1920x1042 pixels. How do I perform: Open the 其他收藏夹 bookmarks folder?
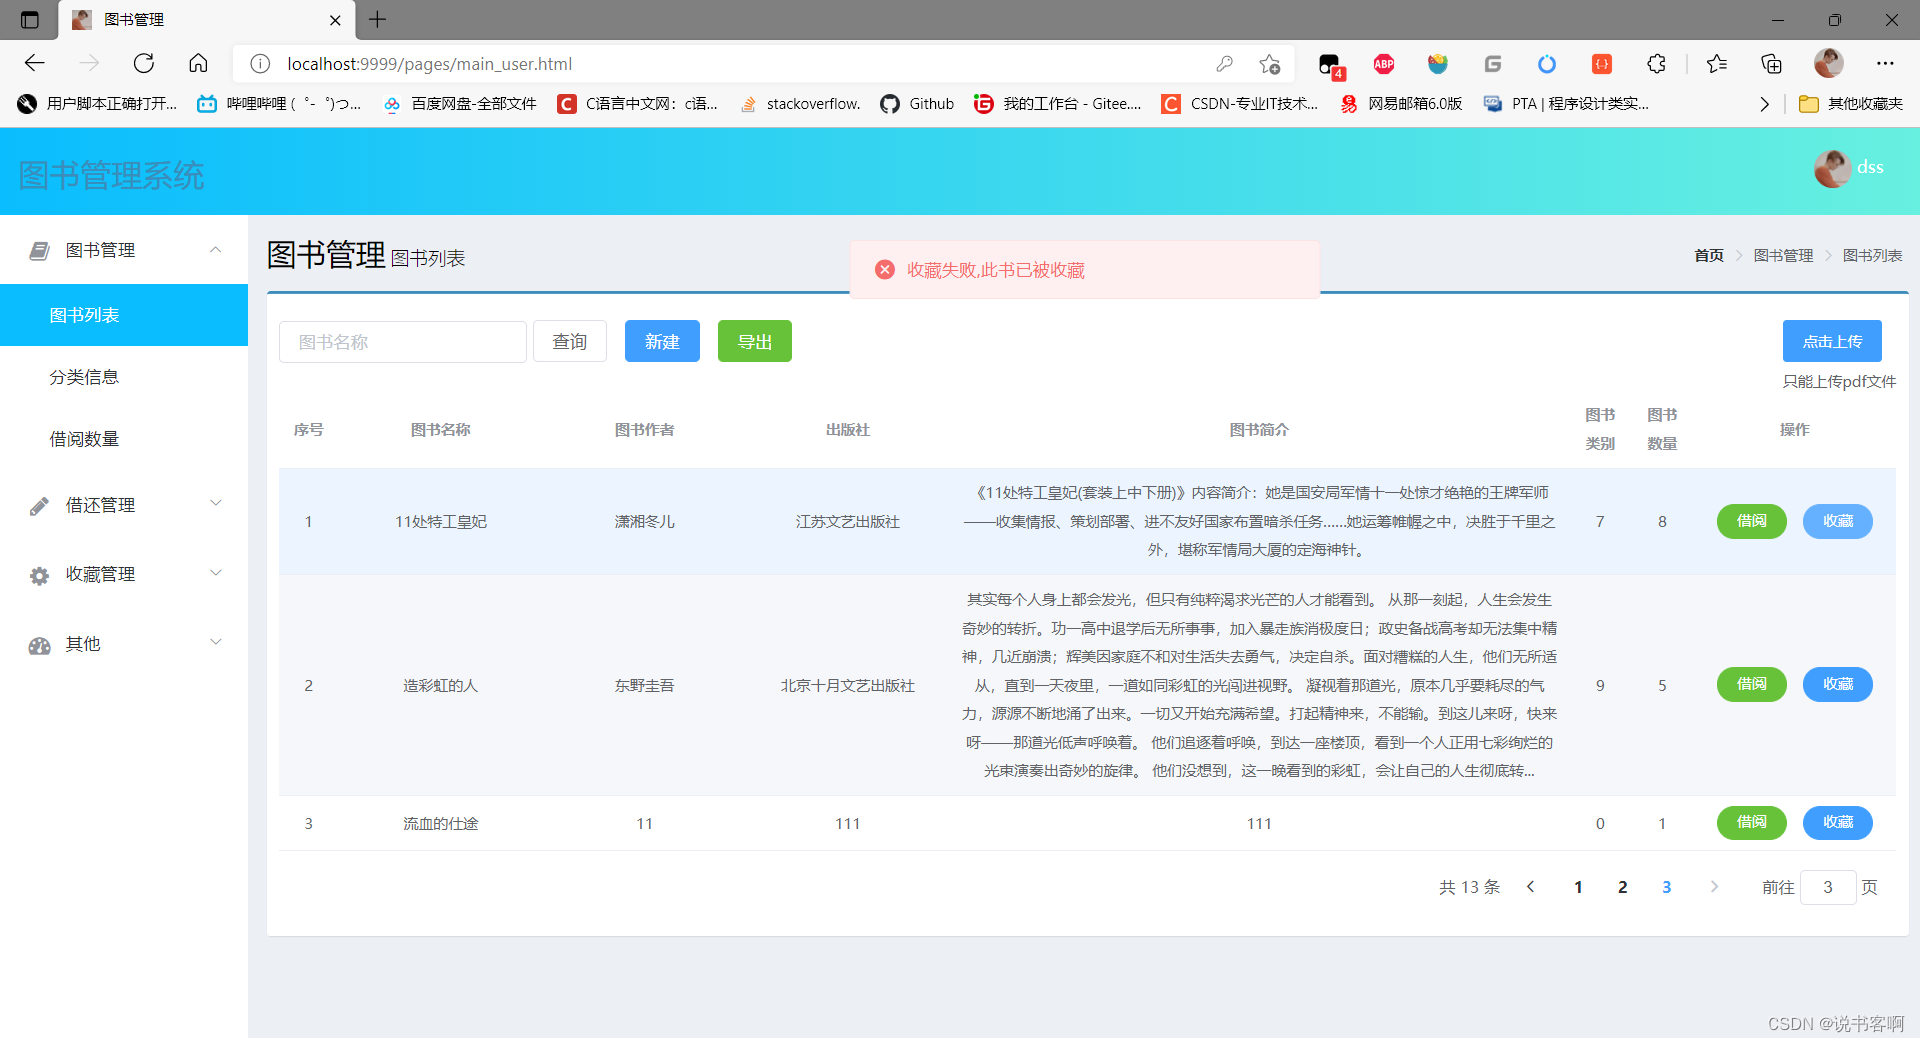tap(1851, 104)
